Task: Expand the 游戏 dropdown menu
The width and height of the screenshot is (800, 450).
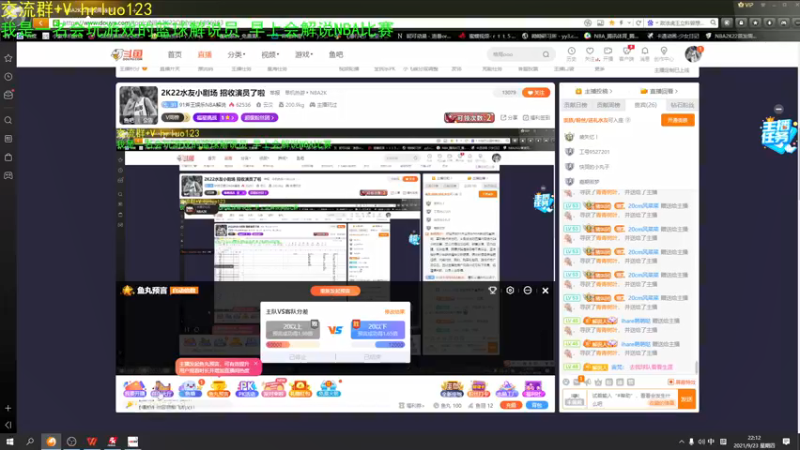Action: point(304,55)
